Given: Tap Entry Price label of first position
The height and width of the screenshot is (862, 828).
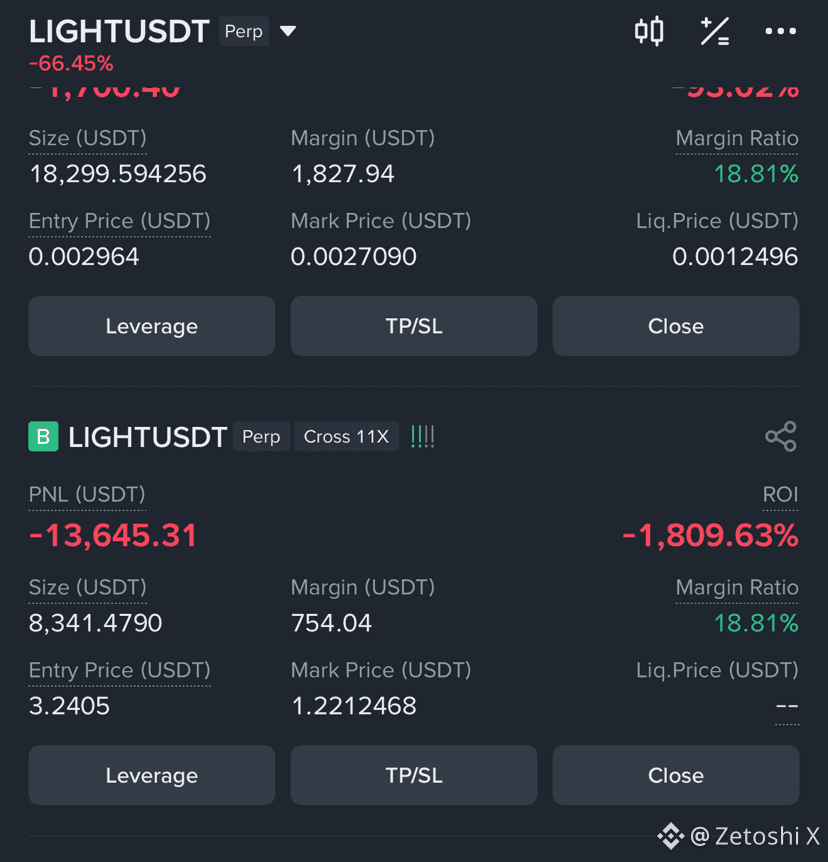Looking at the screenshot, I should 119,221.
